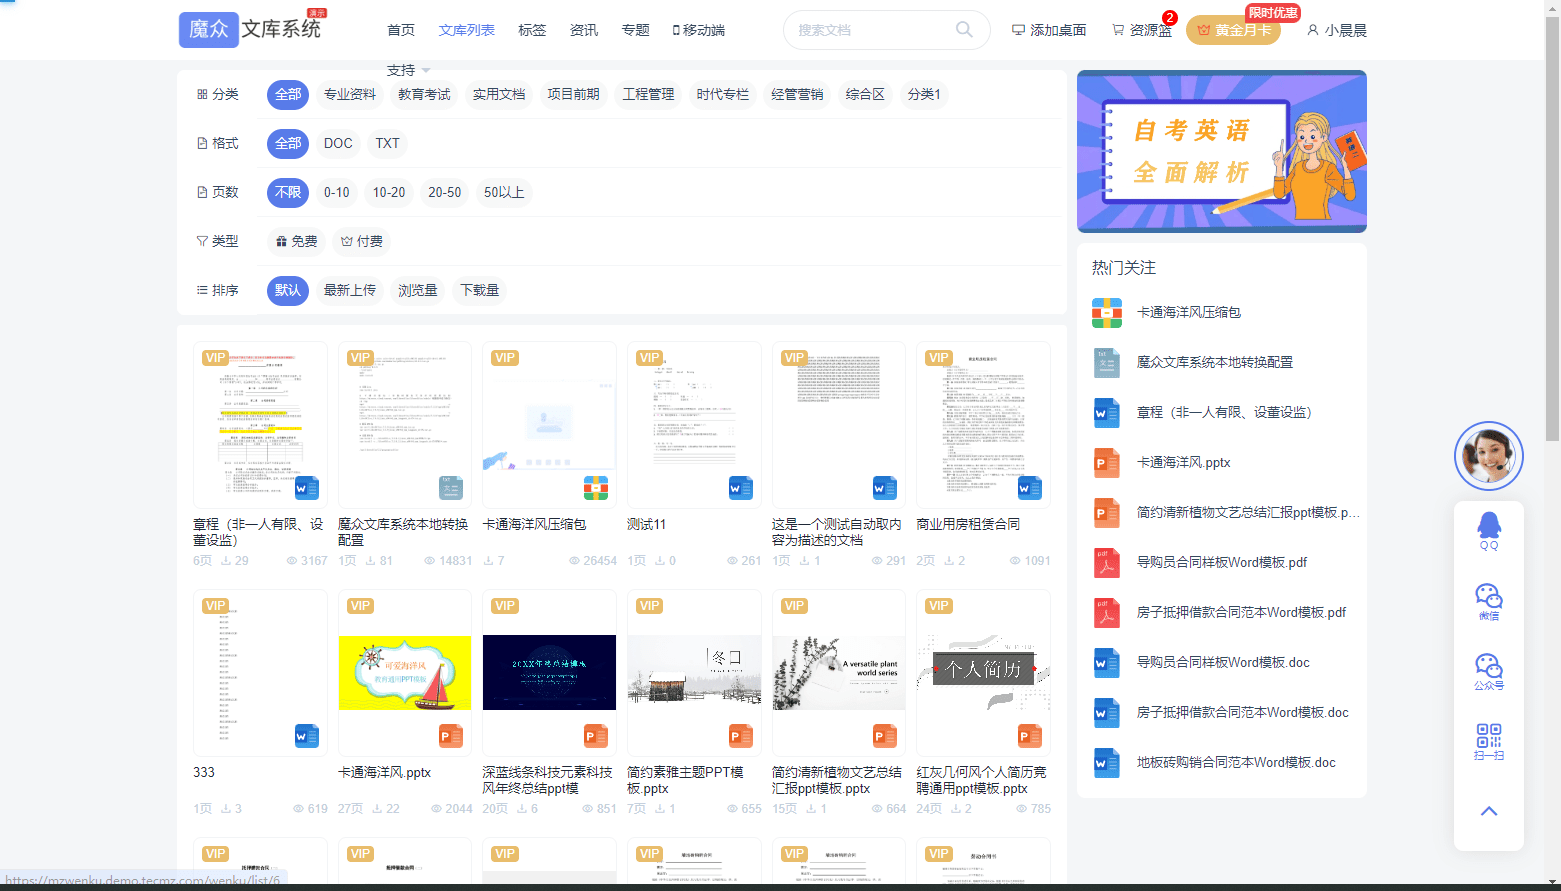The image size is (1561, 891).
Task: Click the 黄金月卡 membership button
Action: 1233,30
